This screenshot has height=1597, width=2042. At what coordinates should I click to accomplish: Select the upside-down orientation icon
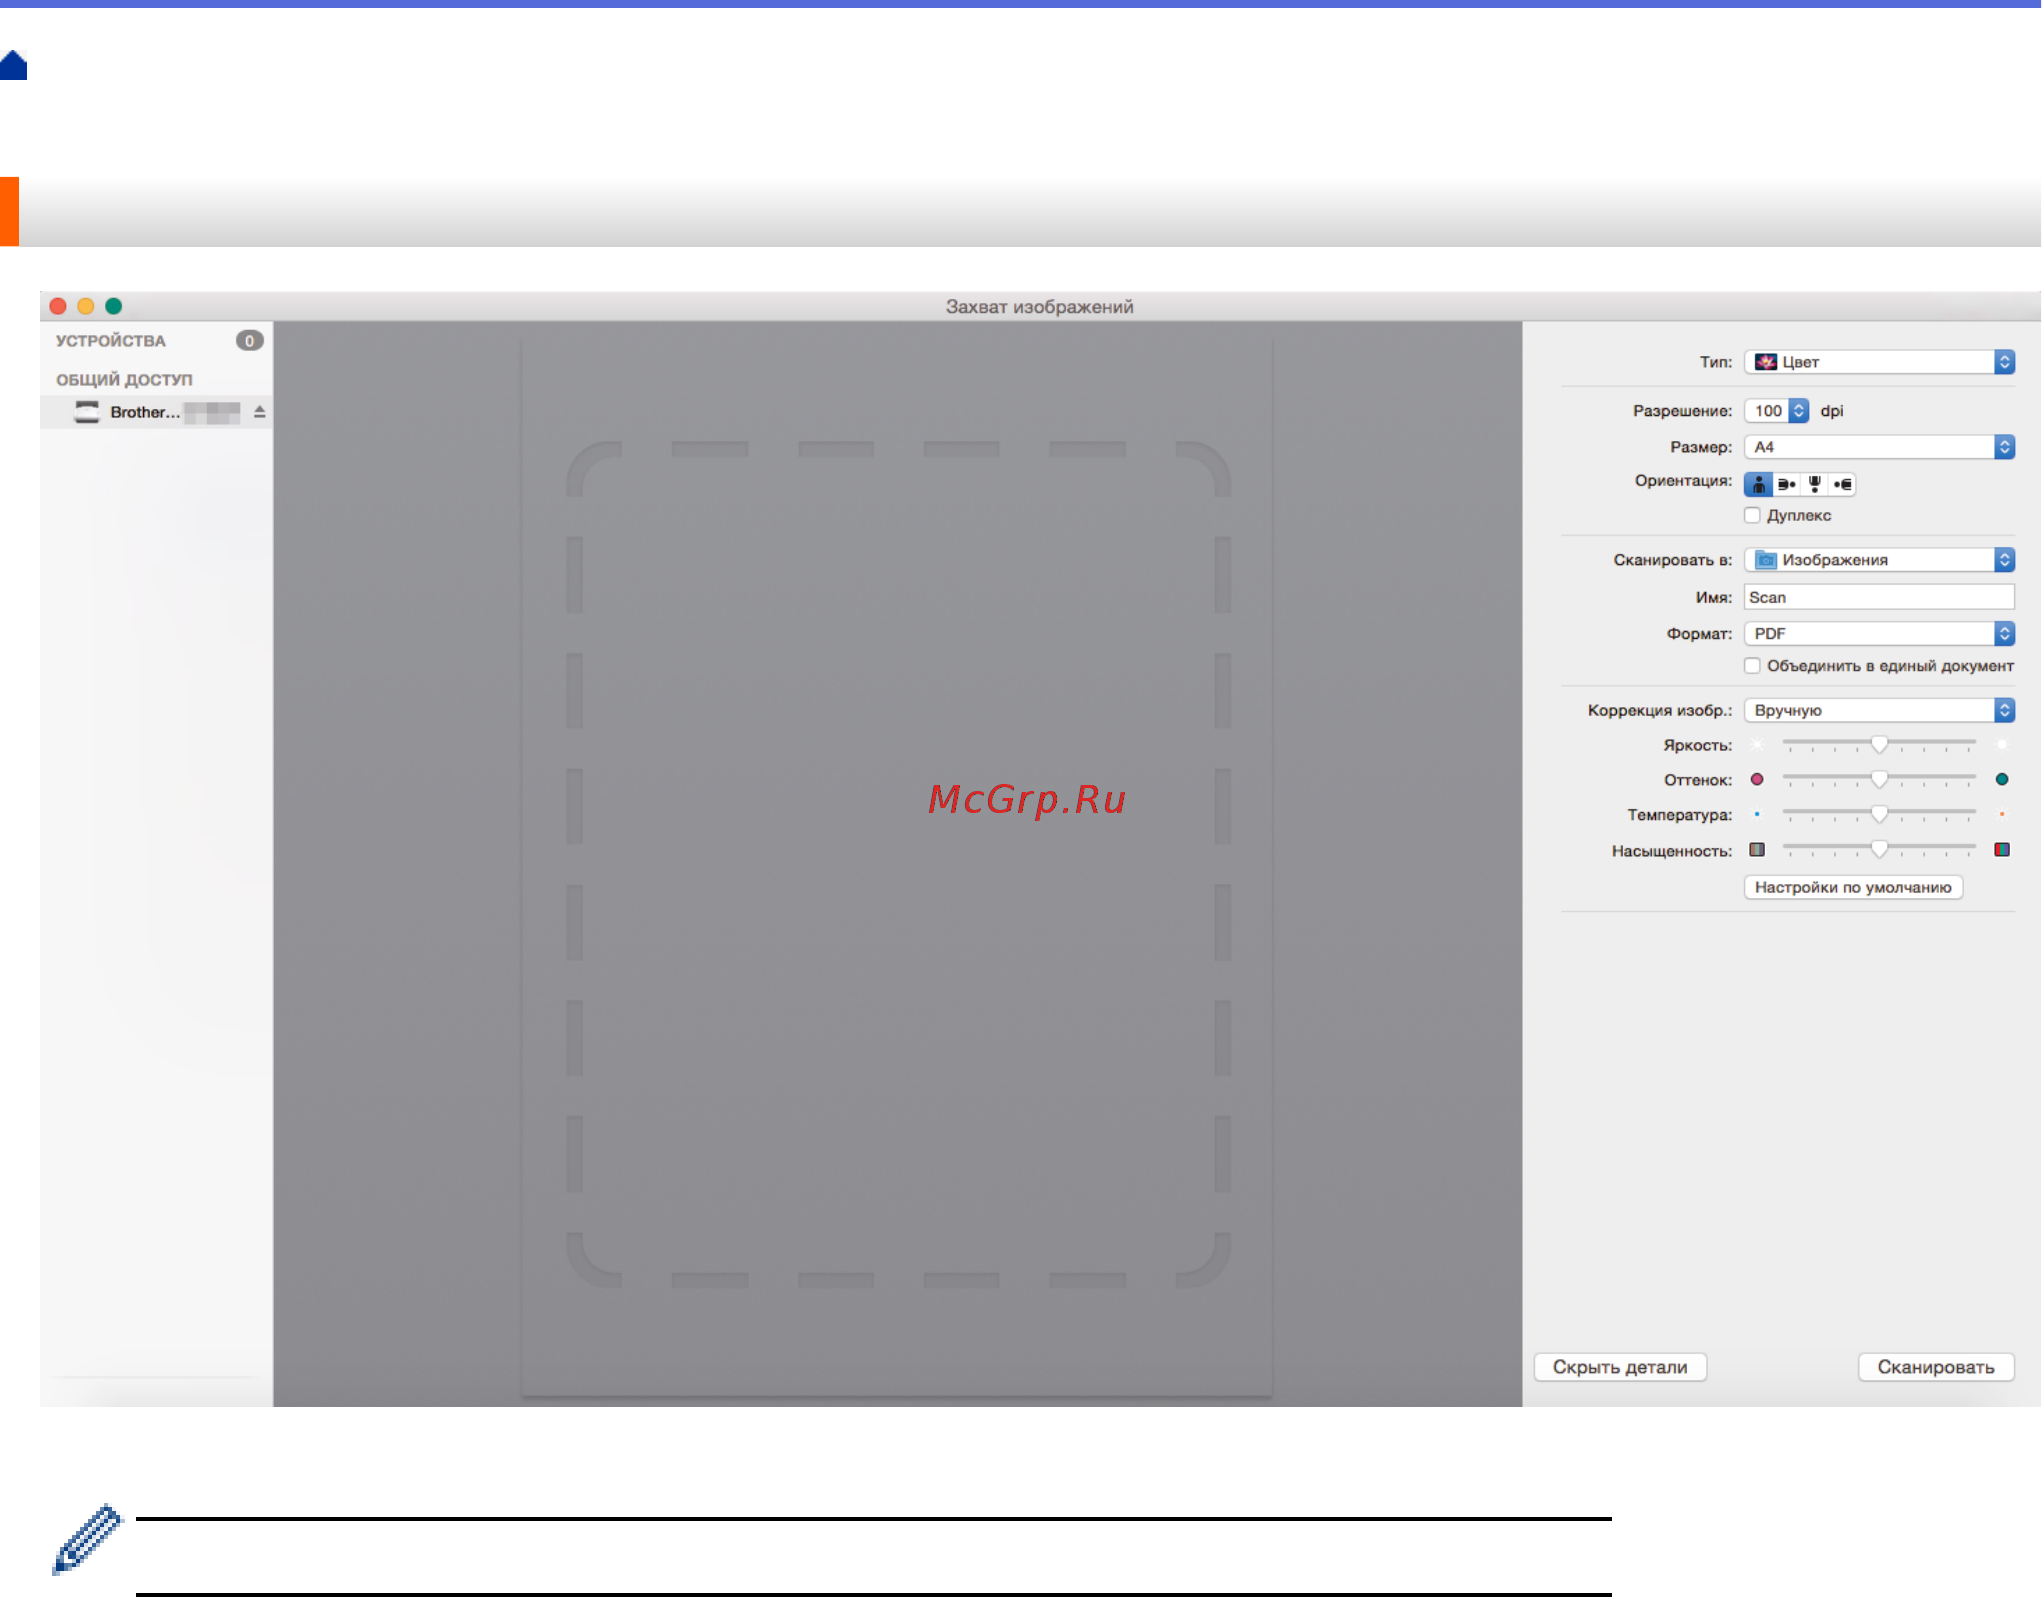pyautogui.click(x=1814, y=485)
